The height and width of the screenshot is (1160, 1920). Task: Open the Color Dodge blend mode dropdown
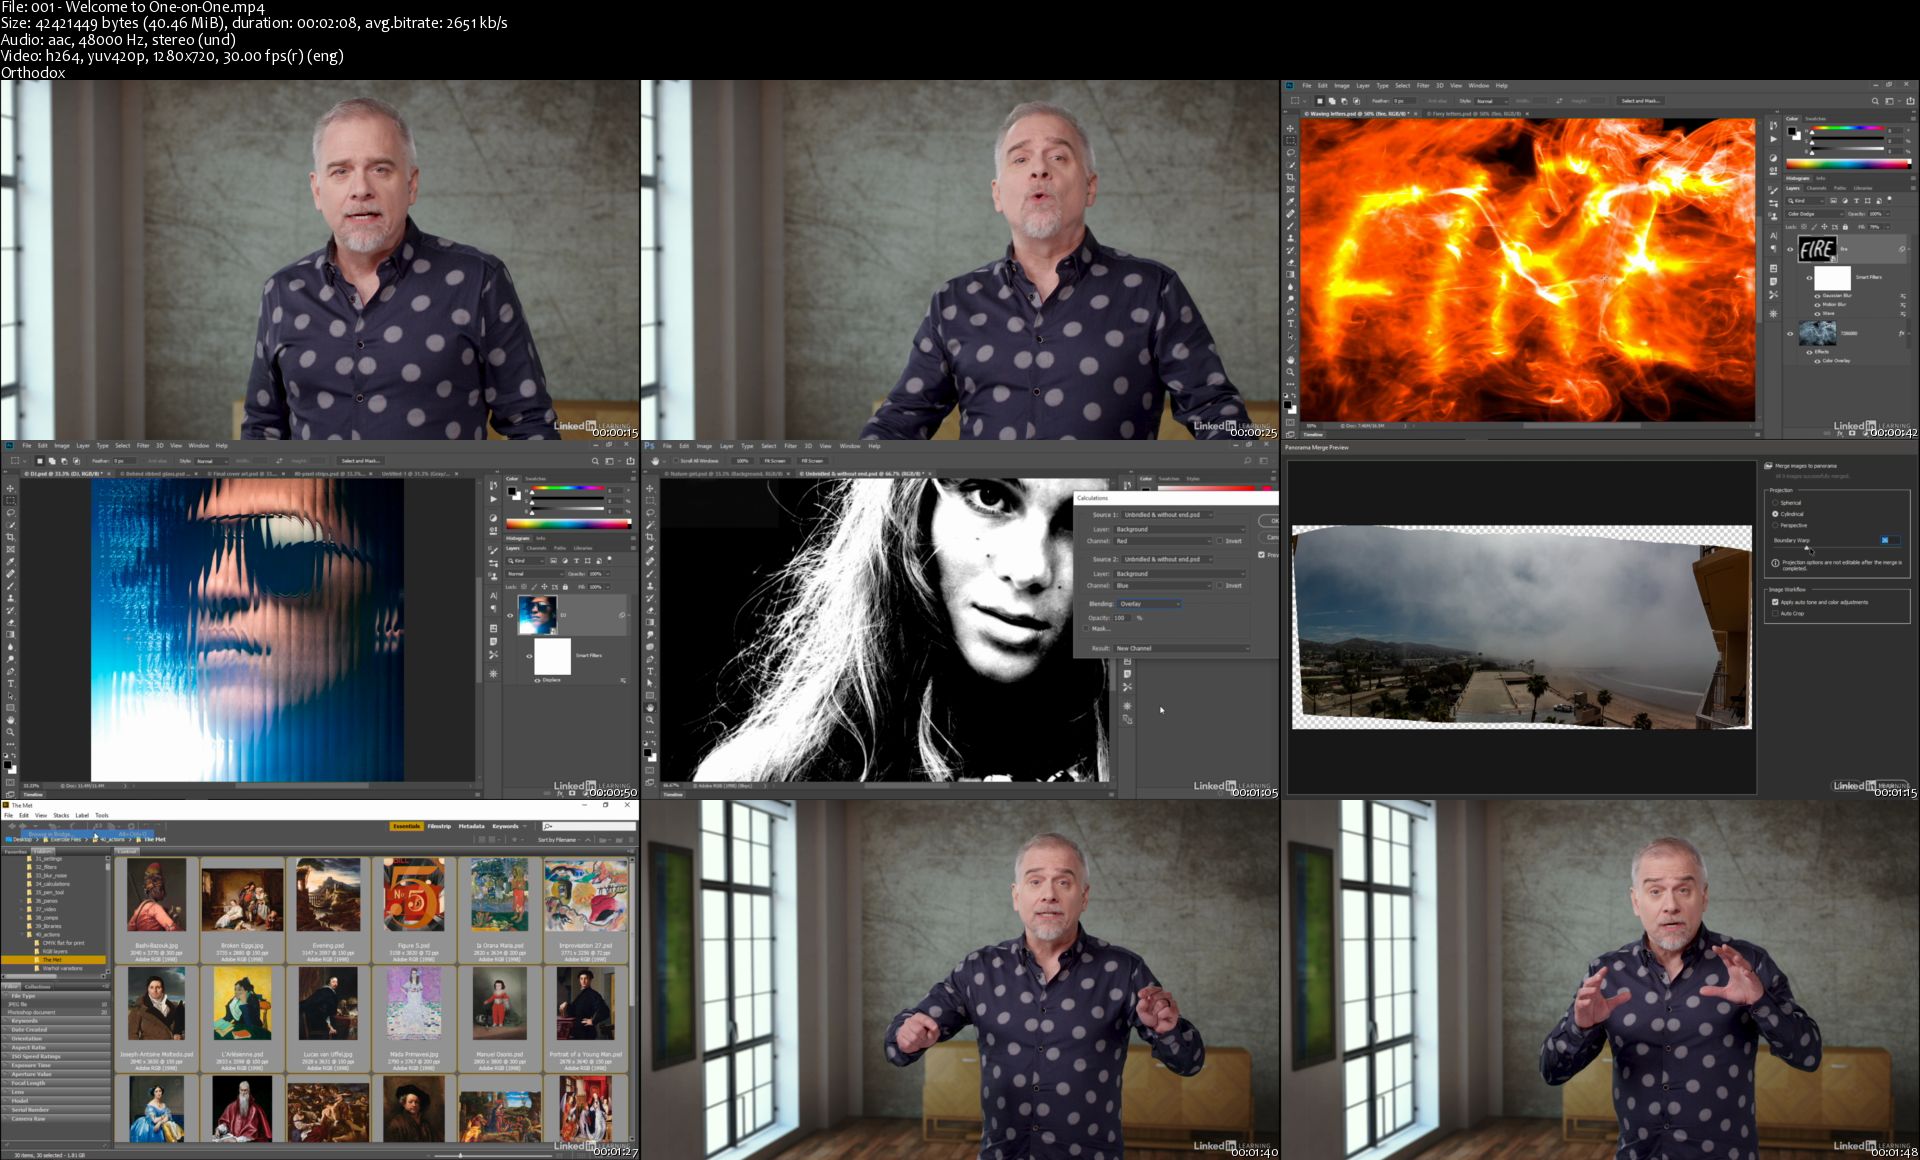[1814, 214]
